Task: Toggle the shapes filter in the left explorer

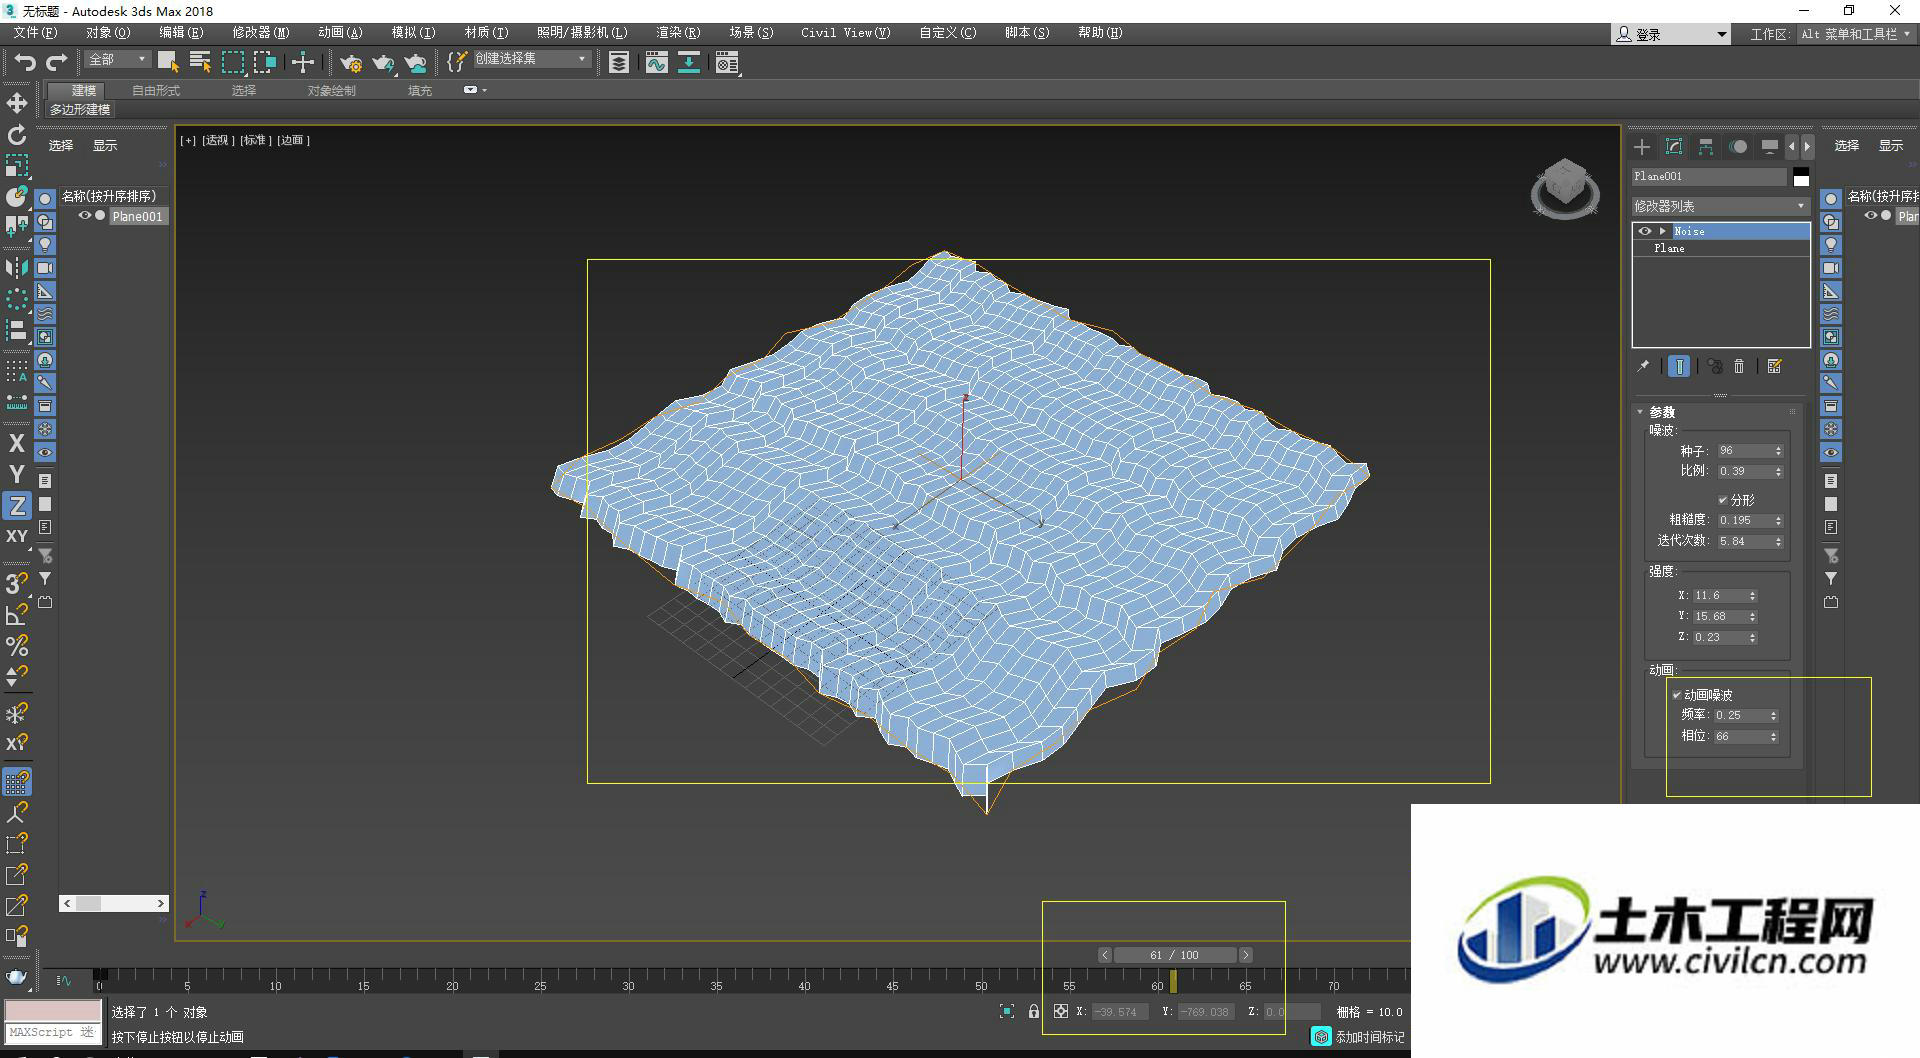Action: (45, 222)
